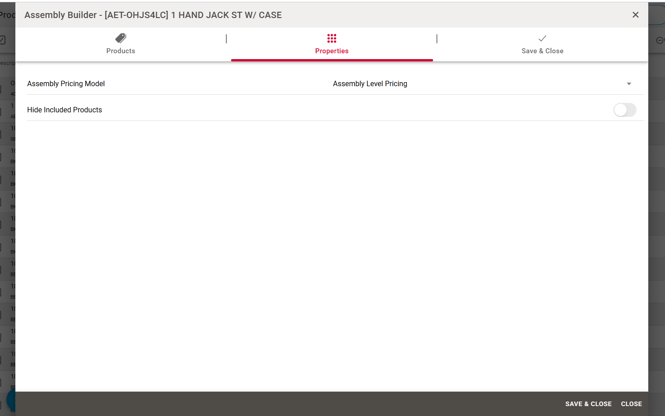Click the Properties grid icon

point(332,38)
